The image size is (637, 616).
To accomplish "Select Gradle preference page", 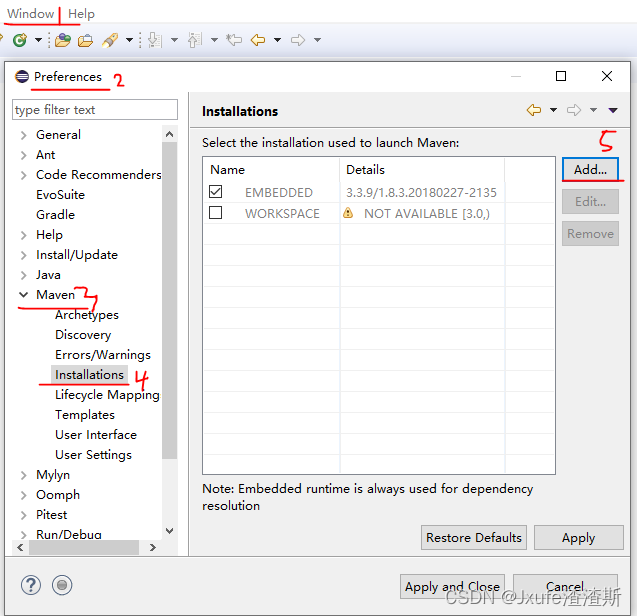I will click(x=56, y=215).
